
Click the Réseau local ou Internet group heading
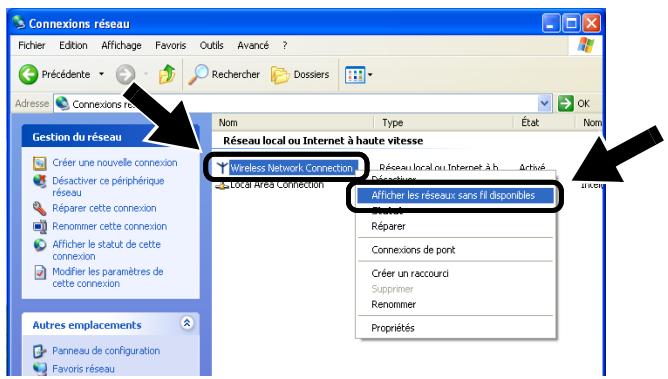323,141
